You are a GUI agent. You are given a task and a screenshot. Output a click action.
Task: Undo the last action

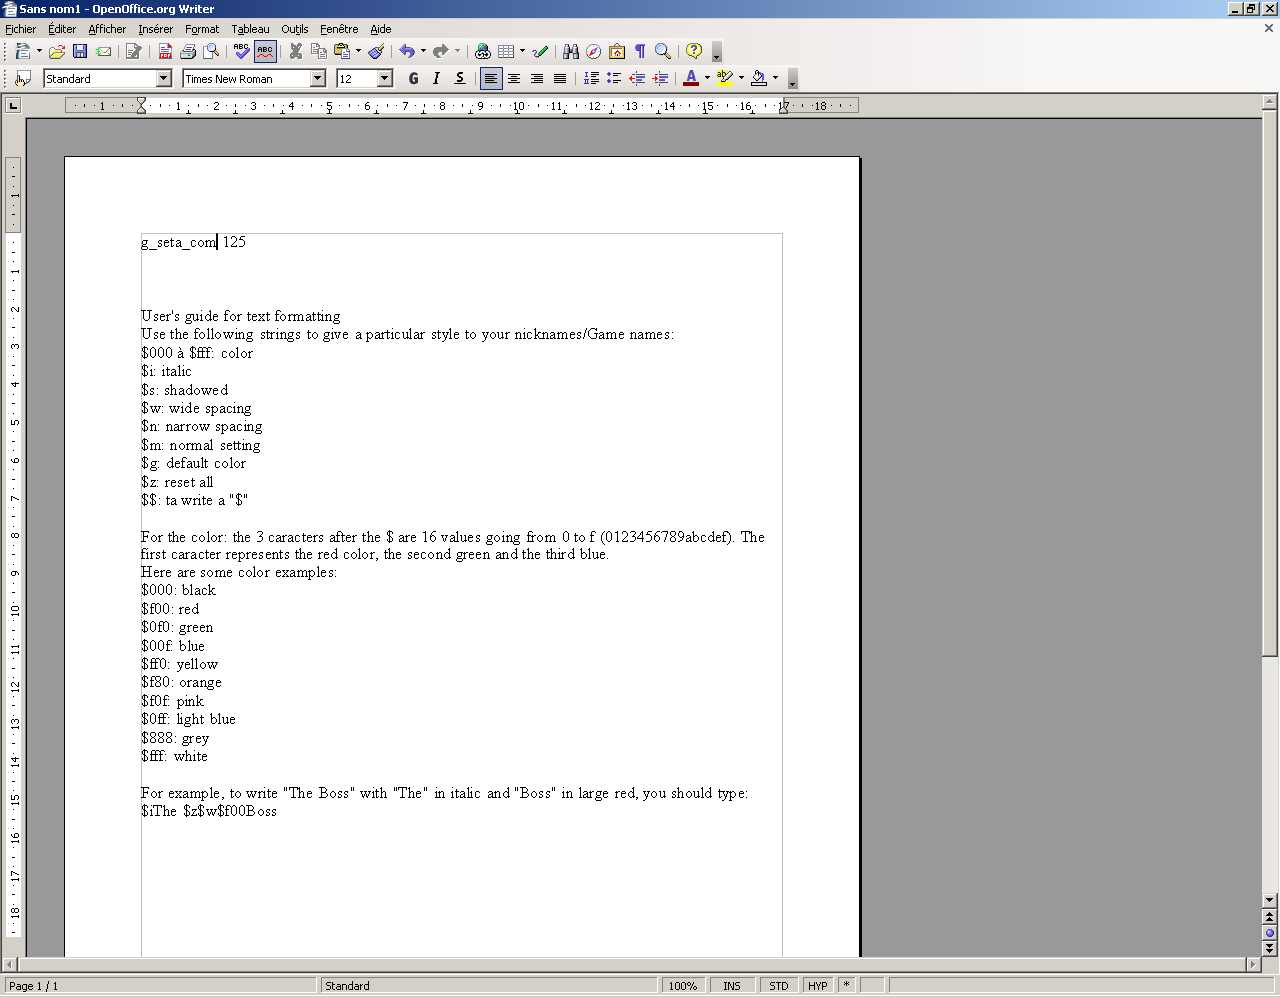coord(407,51)
